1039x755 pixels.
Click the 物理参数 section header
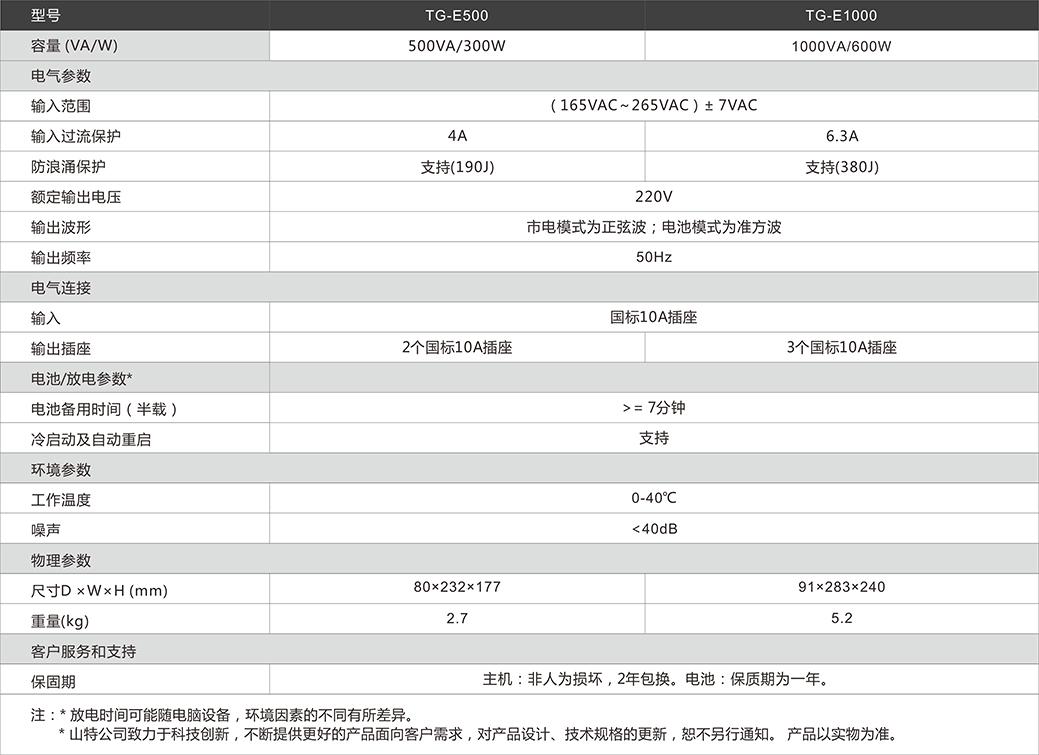50,558
